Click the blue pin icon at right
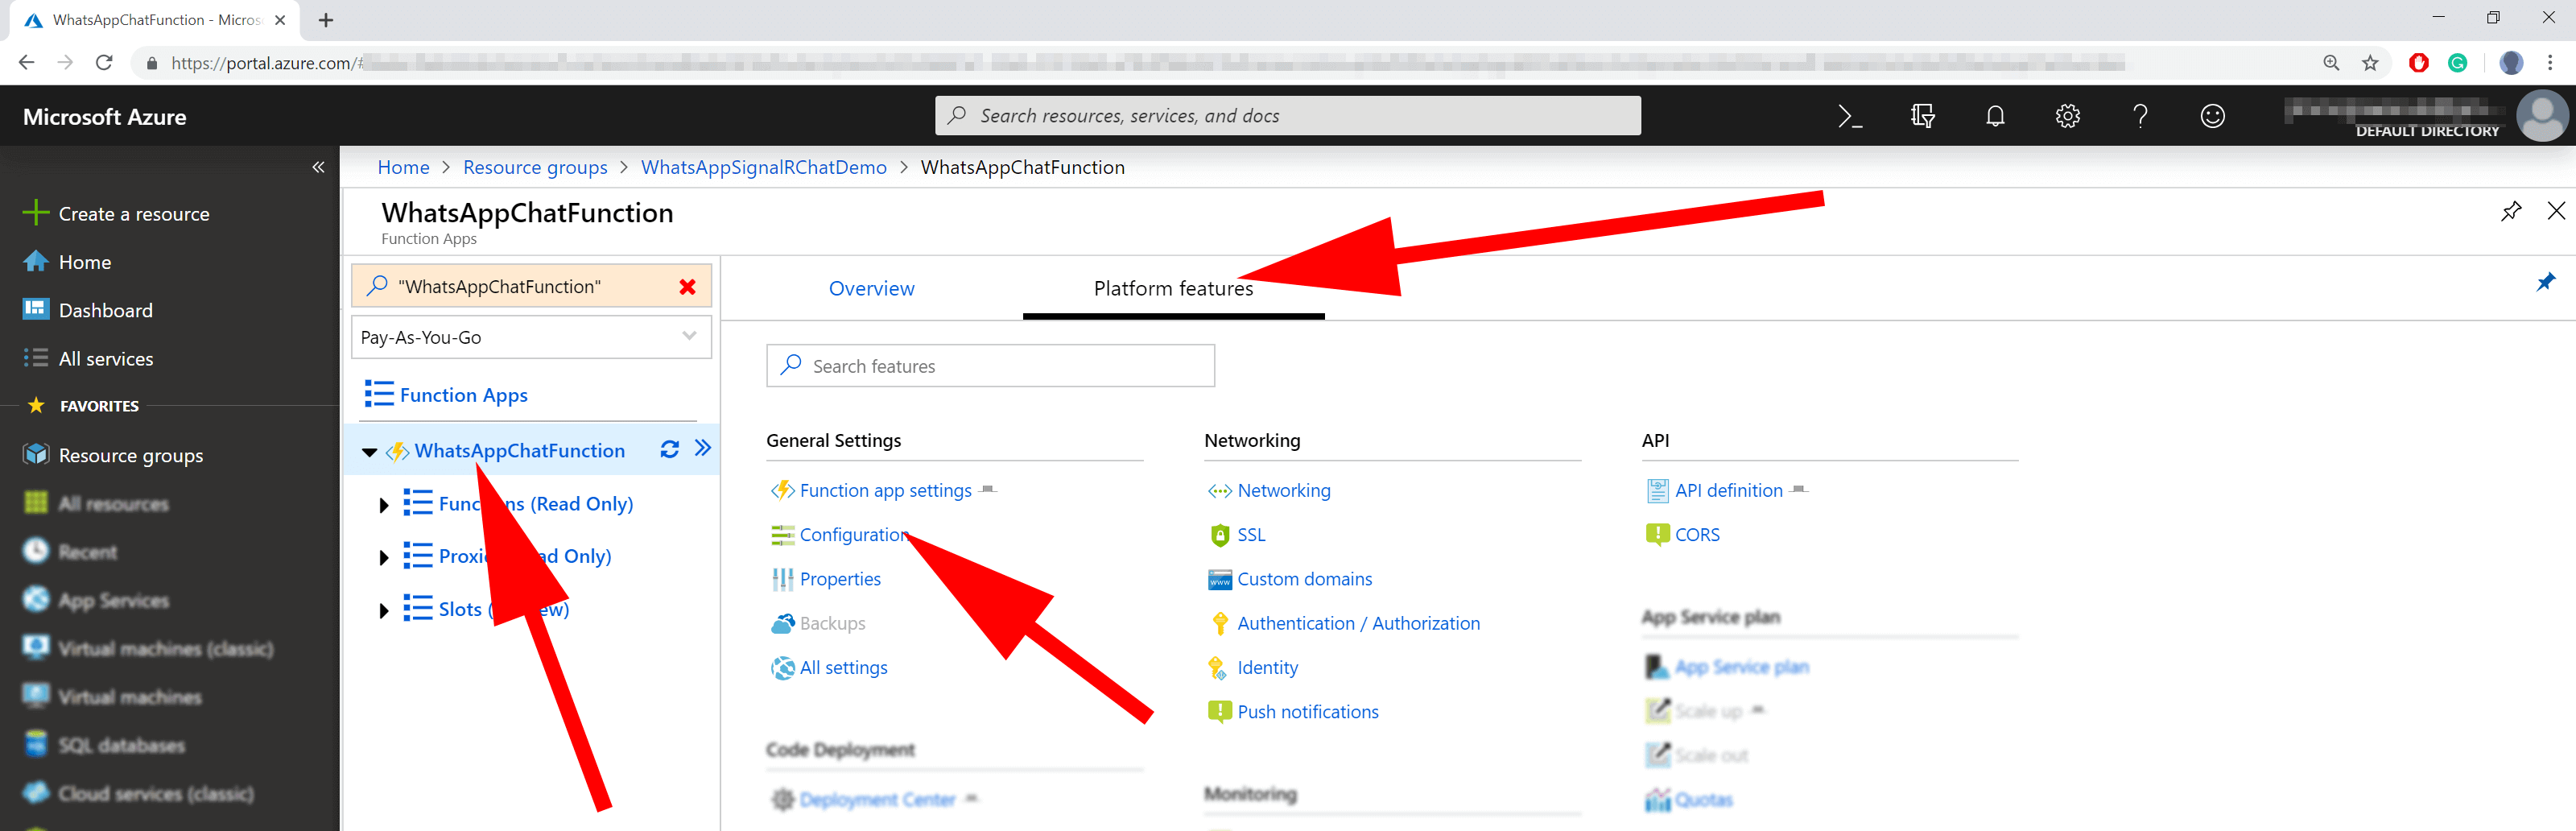 coord(2545,283)
